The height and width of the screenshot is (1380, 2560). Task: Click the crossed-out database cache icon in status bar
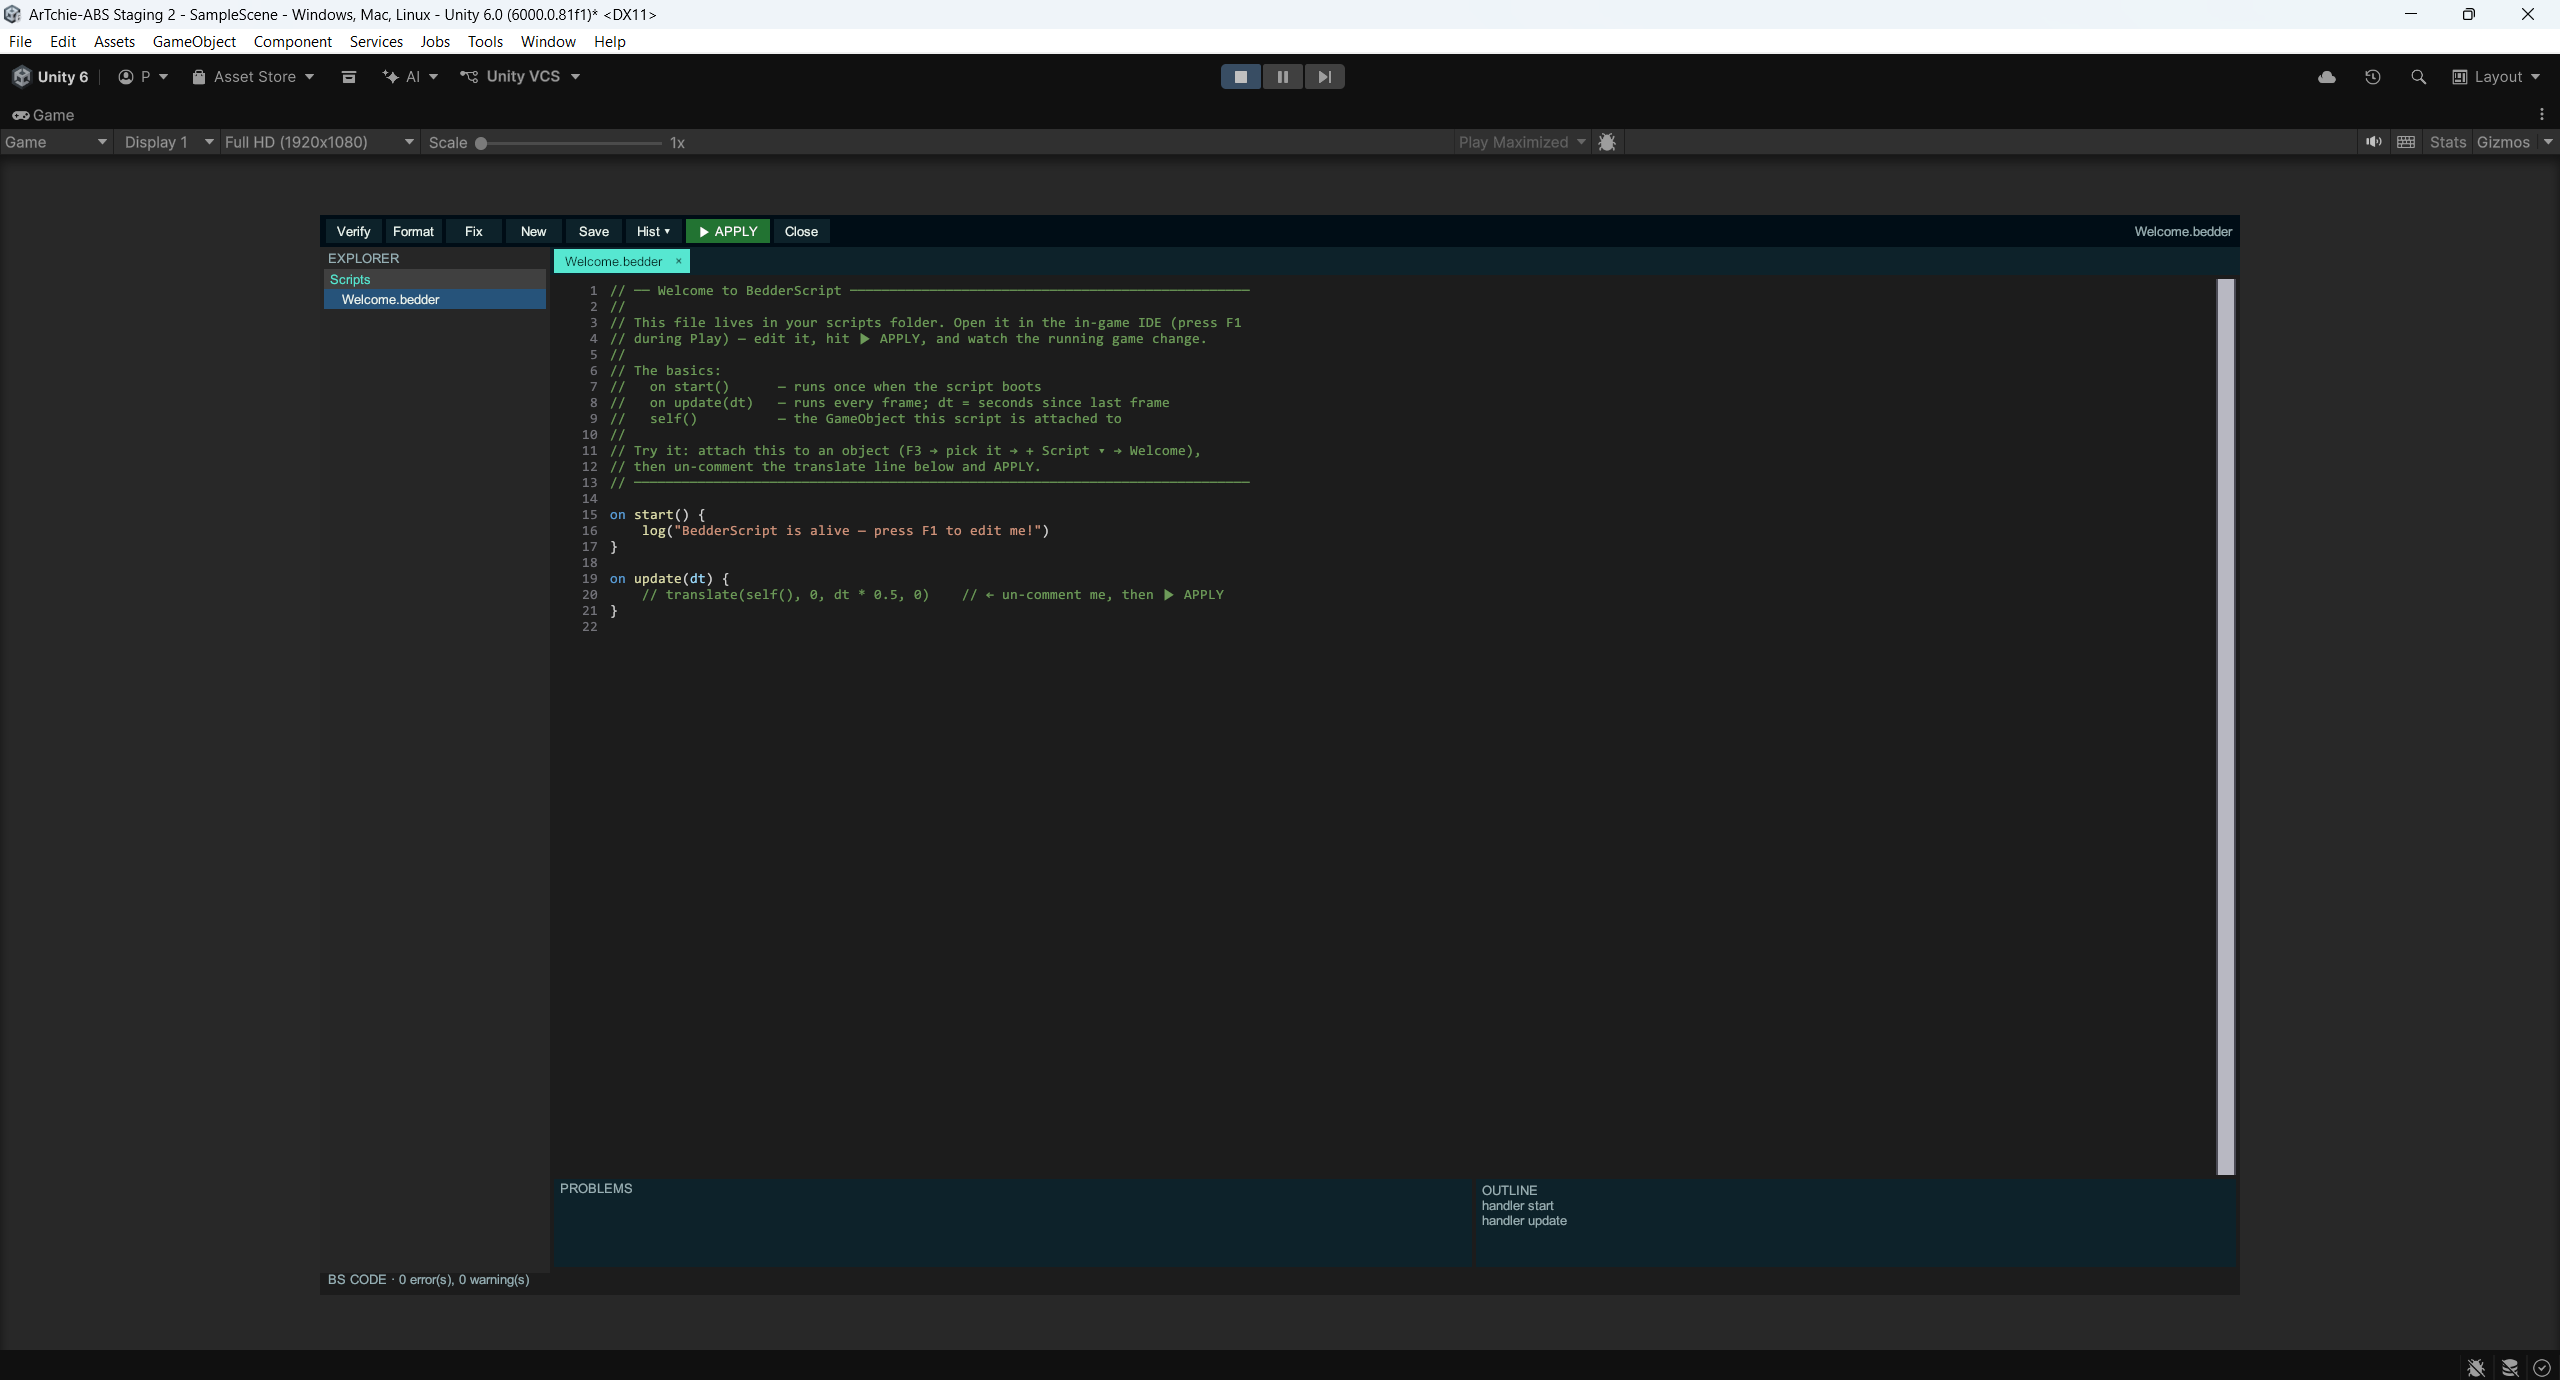point(2510,1367)
